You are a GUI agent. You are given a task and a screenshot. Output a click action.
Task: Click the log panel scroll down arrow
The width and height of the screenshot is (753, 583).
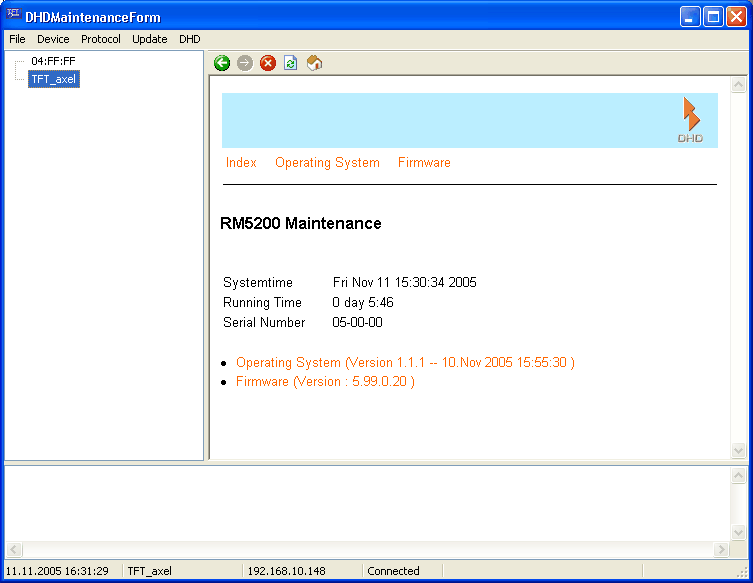[x=738, y=532]
